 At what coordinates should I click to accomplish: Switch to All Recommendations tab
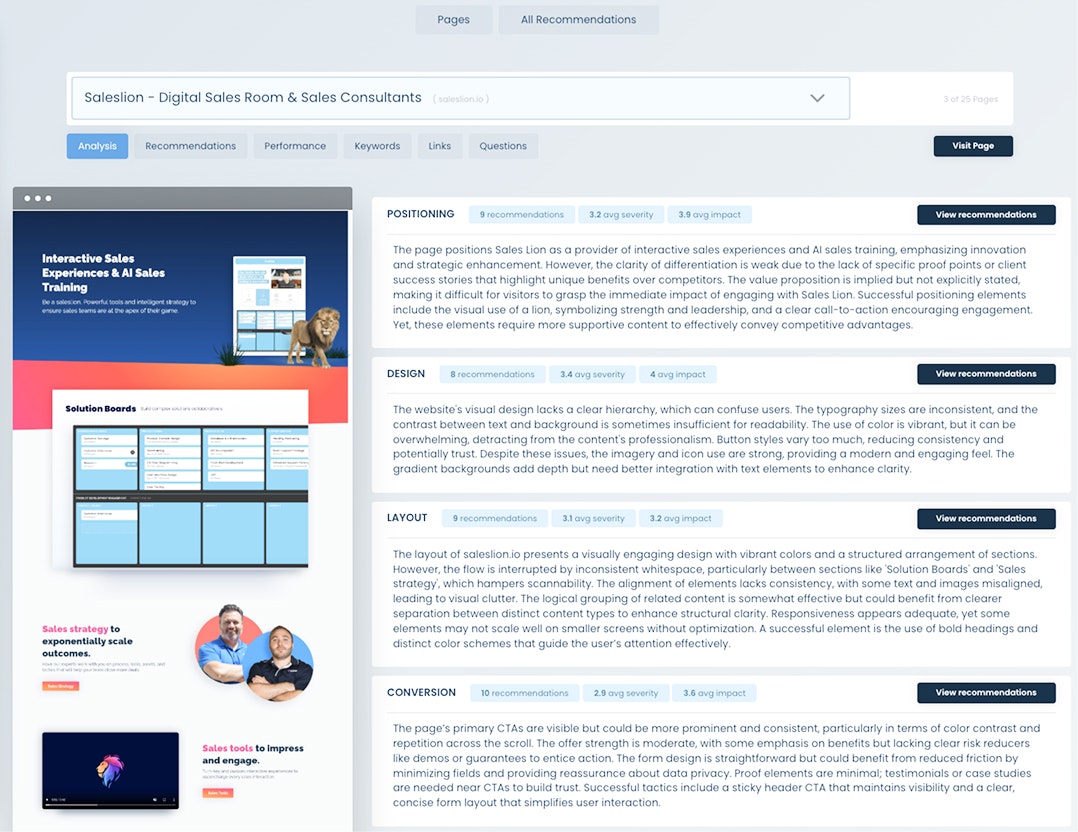tap(578, 19)
